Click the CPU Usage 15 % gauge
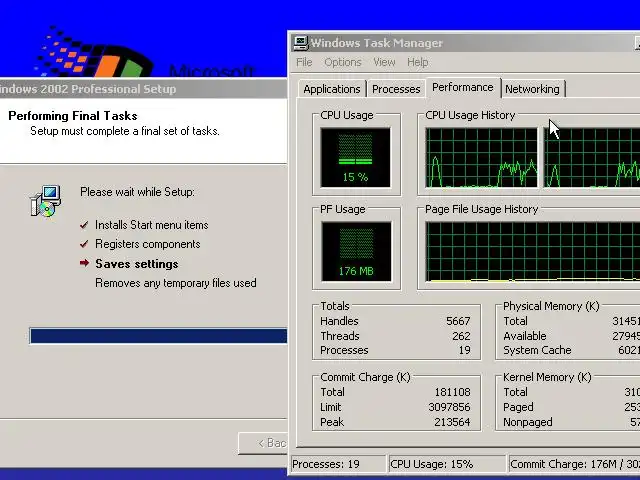The height and width of the screenshot is (480, 640). [356, 158]
